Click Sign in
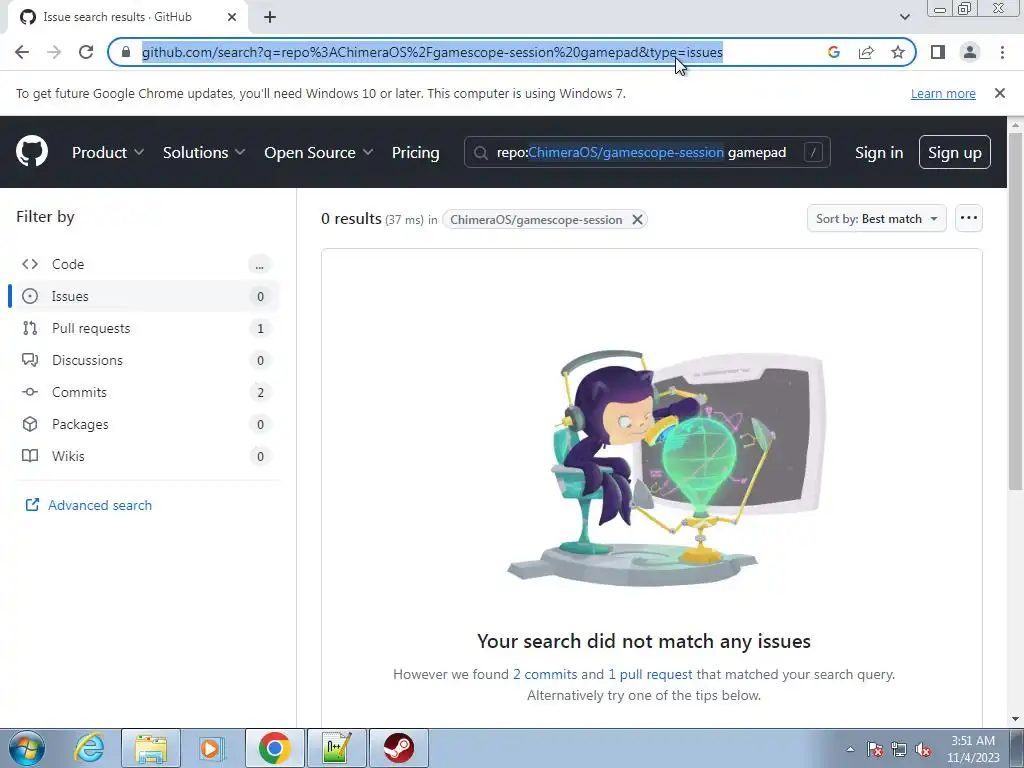Viewport: 1024px width, 768px height. tap(879, 152)
